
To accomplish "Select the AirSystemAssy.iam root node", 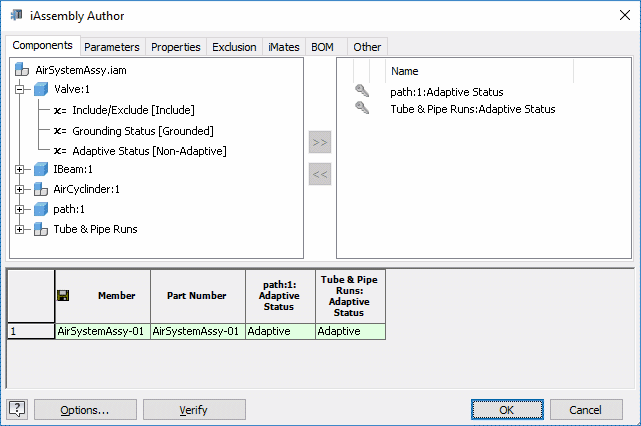I will pos(81,70).
